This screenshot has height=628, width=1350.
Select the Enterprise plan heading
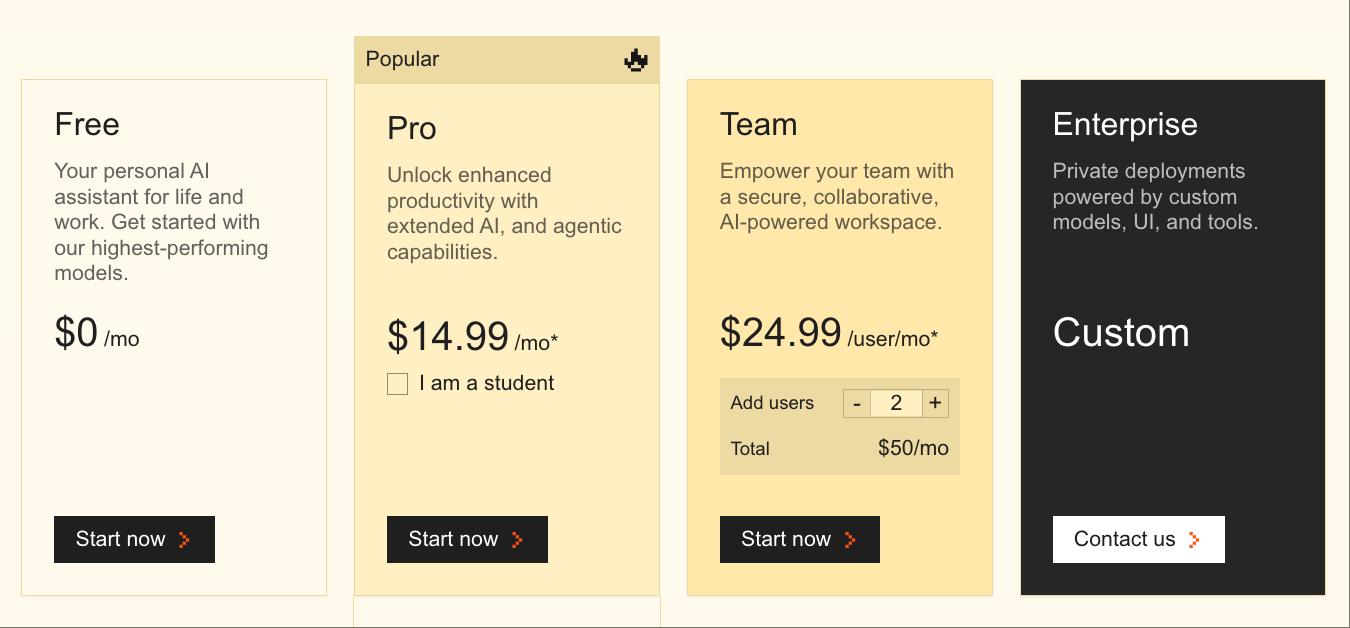(x=1125, y=125)
